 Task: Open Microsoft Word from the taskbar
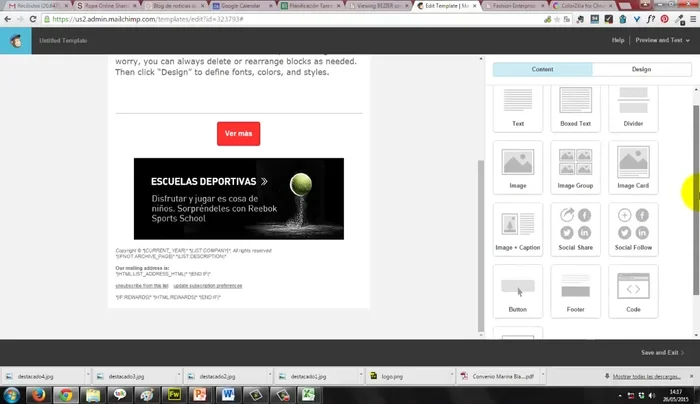tap(228, 395)
